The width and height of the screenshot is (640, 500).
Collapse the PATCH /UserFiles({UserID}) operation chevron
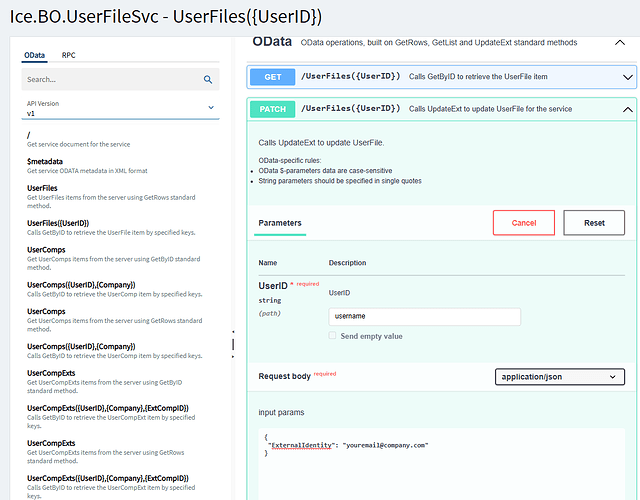pos(627,109)
